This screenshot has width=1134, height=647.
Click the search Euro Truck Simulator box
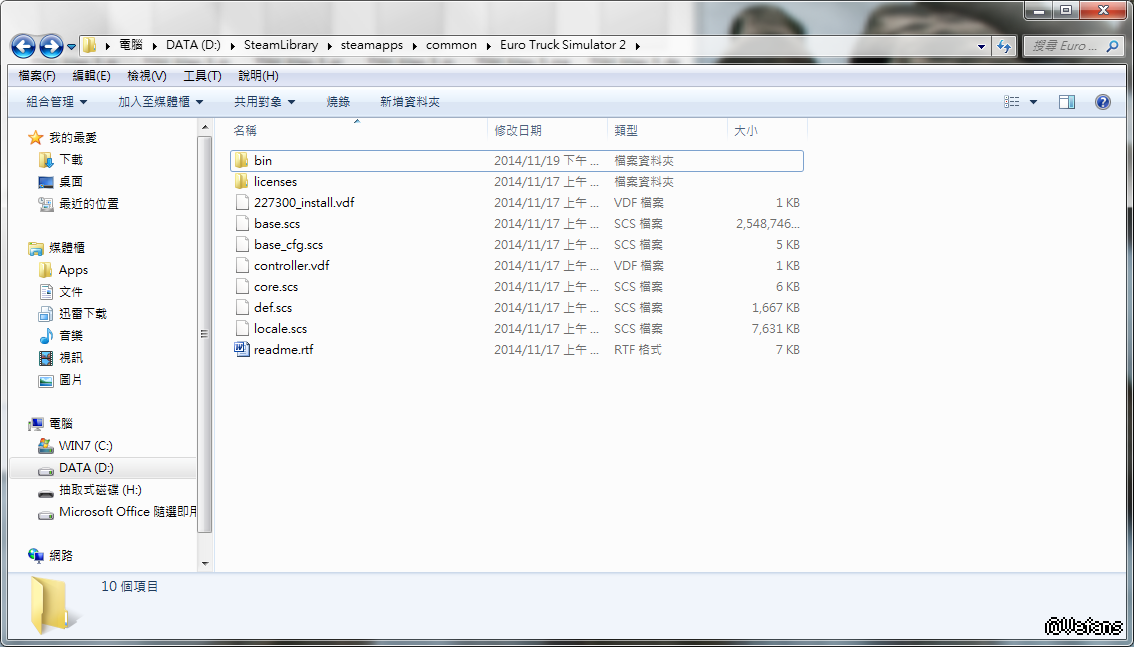point(1073,46)
